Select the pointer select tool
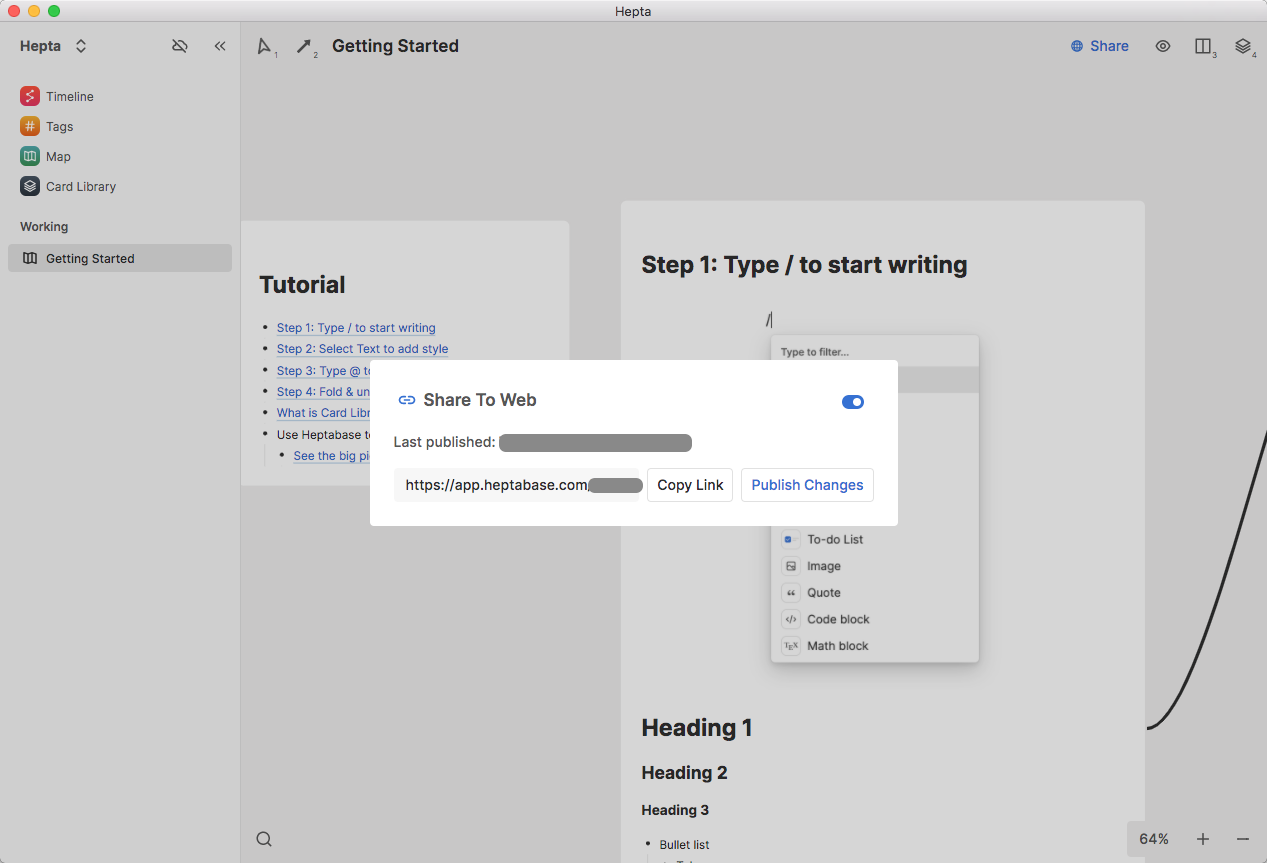 pyautogui.click(x=264, y=46)
